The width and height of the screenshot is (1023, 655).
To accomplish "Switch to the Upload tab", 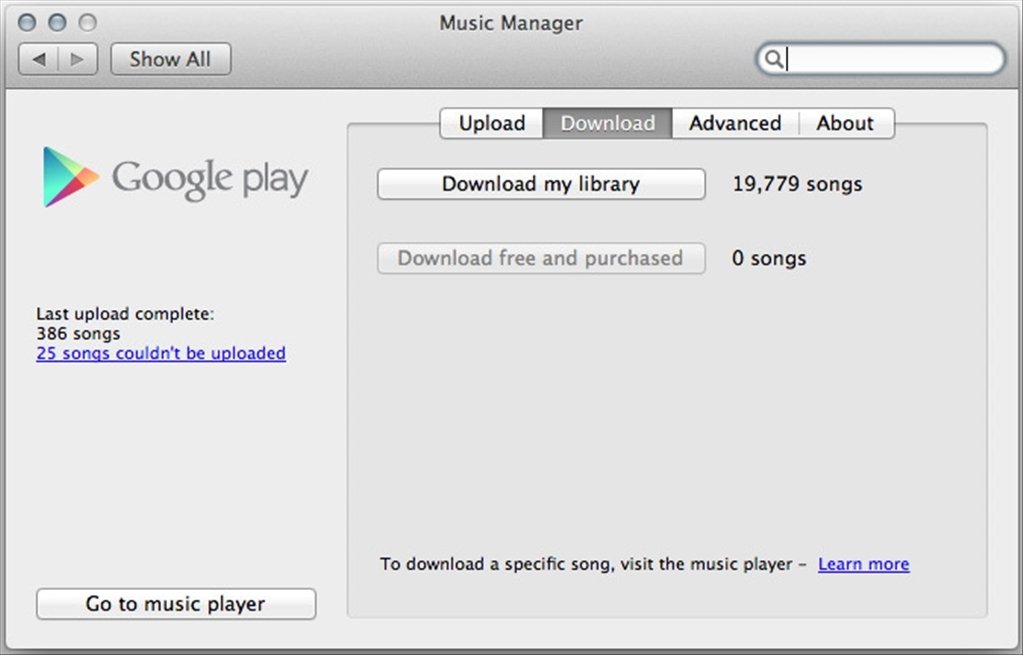I will 492,123.
